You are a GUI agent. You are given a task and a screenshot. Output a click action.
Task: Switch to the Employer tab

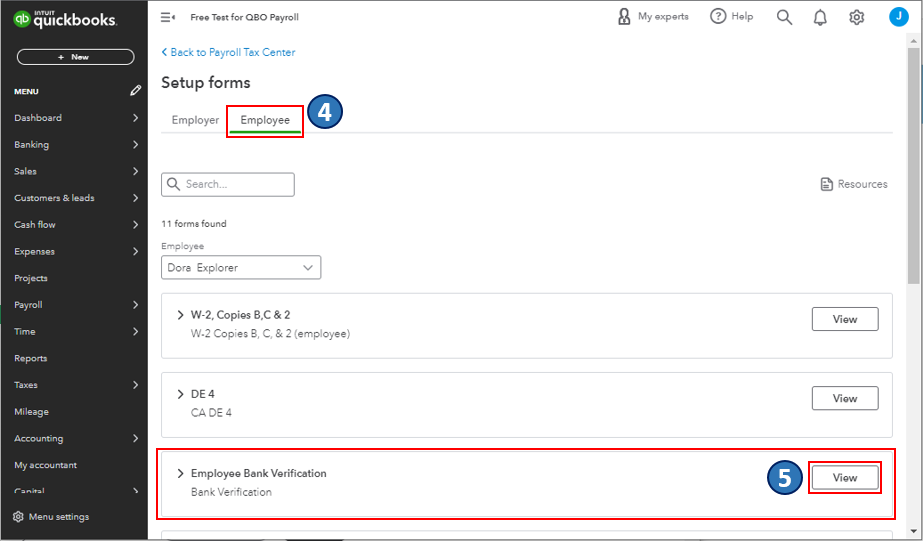195,120
